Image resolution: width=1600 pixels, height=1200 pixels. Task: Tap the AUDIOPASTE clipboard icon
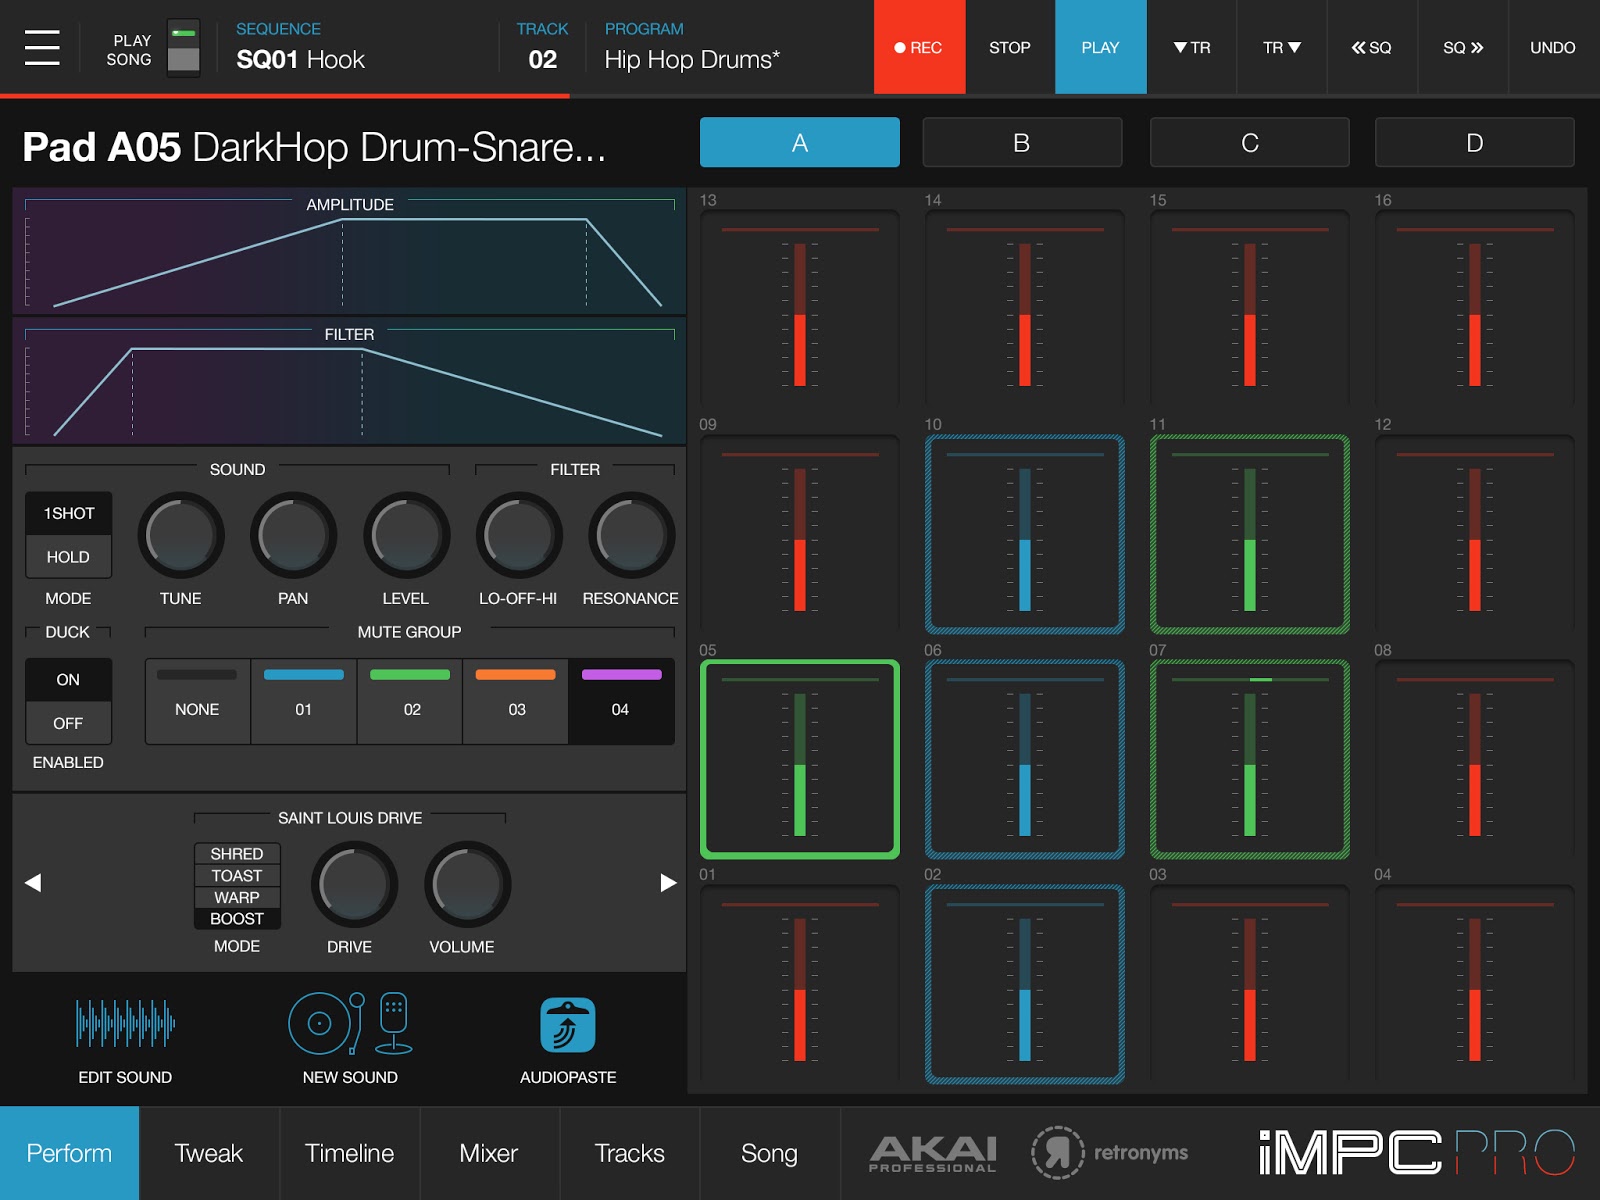[568, 1025]
